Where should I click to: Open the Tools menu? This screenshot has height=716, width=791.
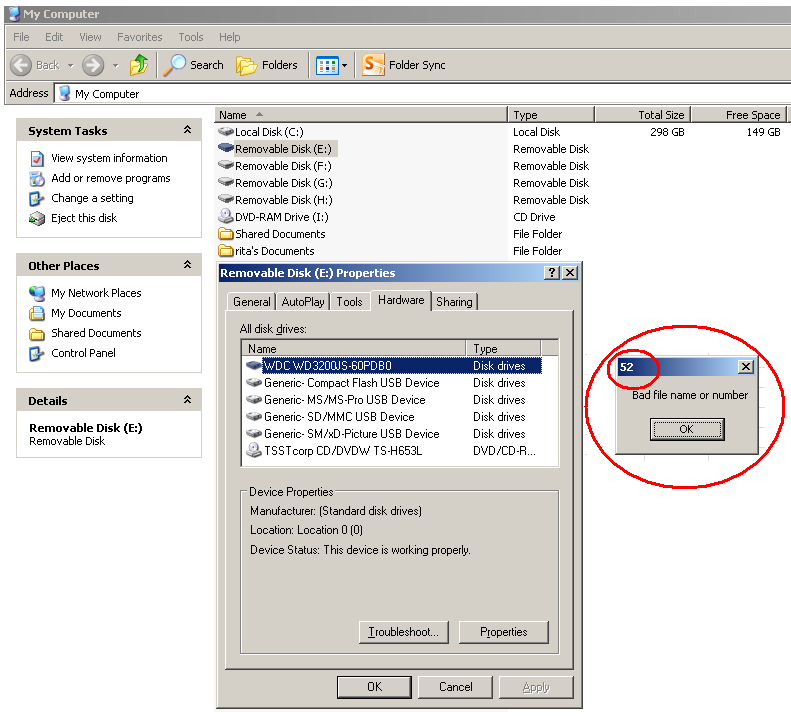190,37
